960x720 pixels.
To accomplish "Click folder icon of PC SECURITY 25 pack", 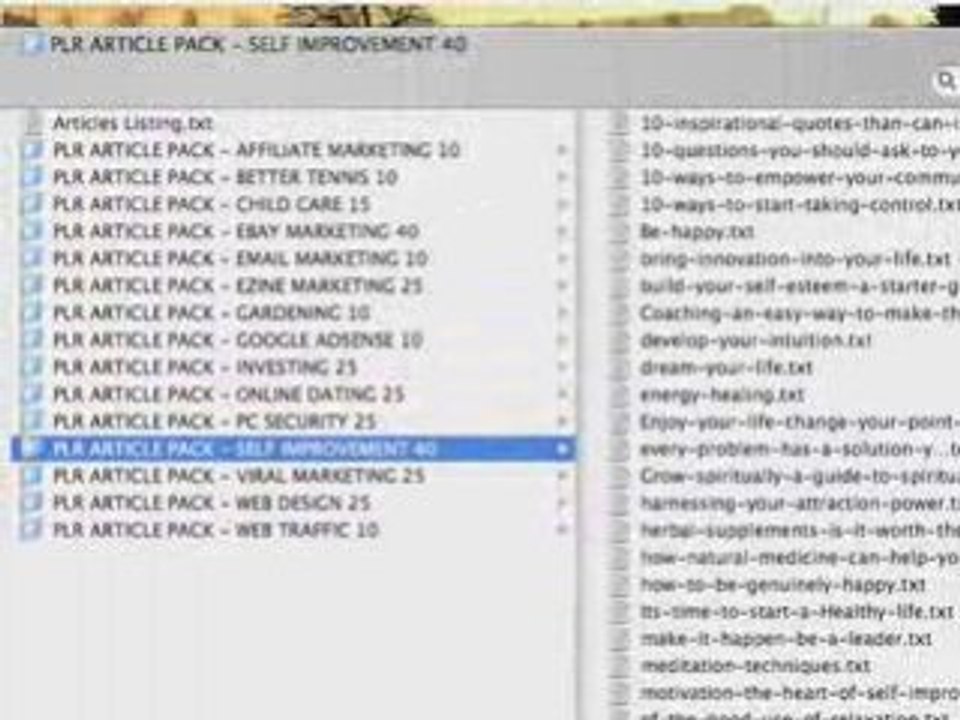I will 32,421.
